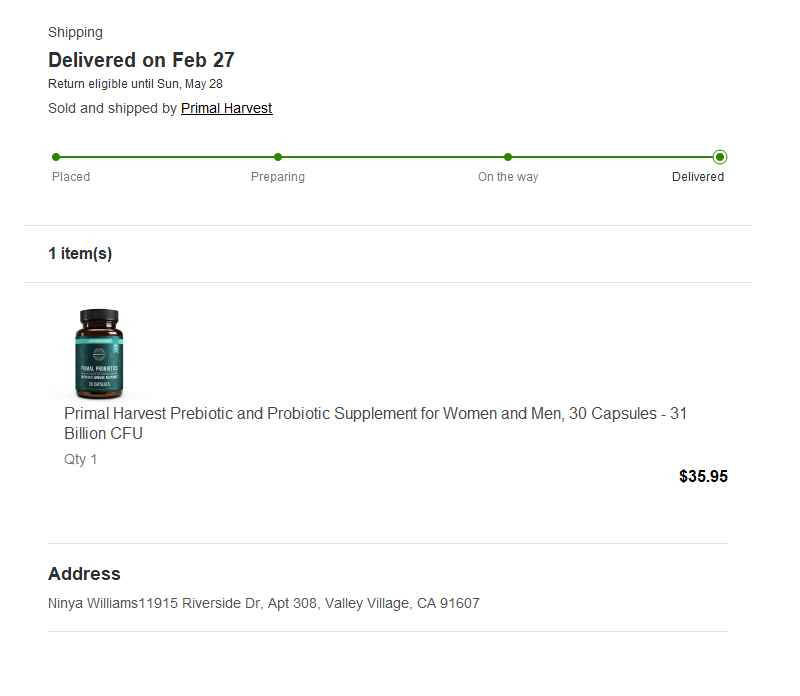Viewport: 800px width, 696px height.
Task: Click the Shipping label at top
Action: pos(75,33)
